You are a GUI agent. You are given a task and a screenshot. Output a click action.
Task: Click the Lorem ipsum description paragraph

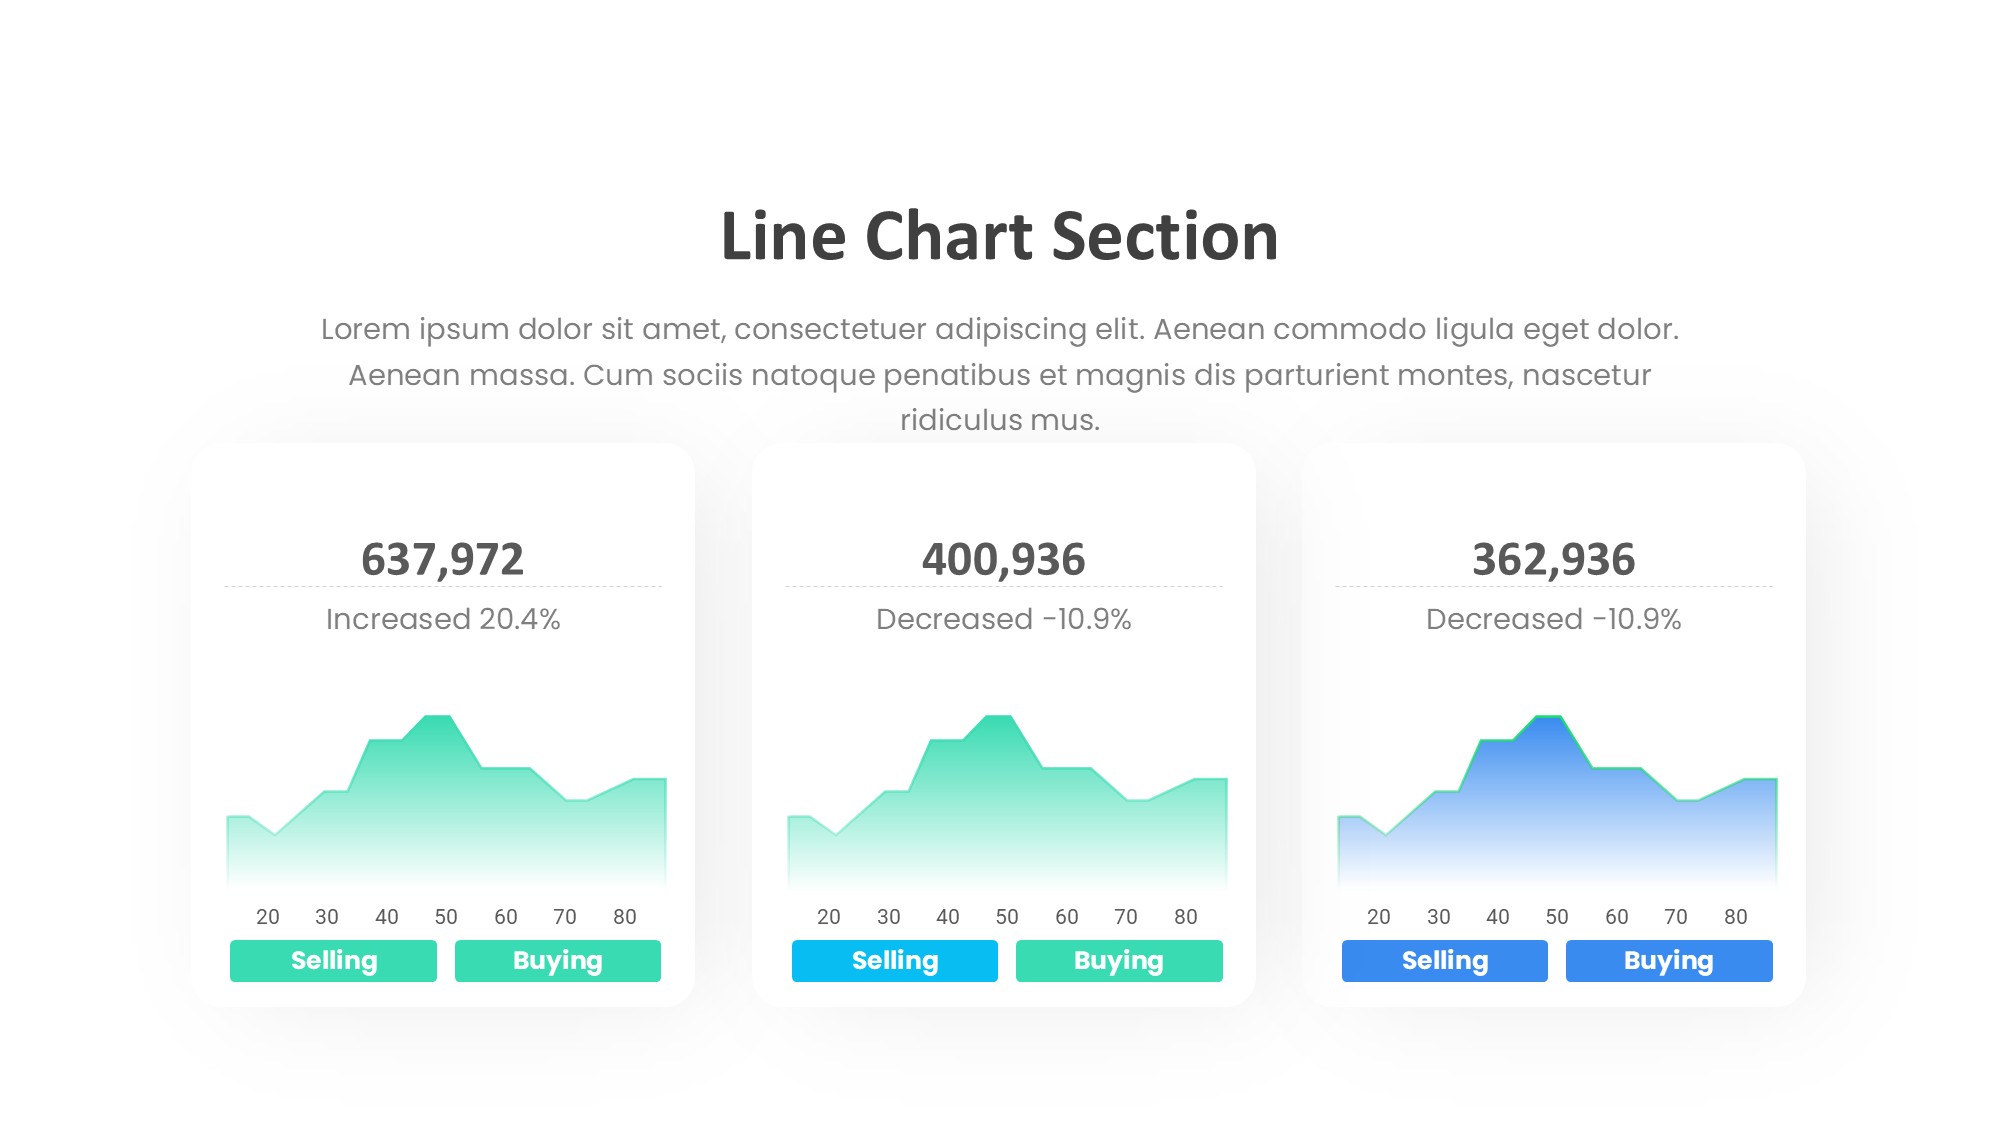[x=999, y=374]
